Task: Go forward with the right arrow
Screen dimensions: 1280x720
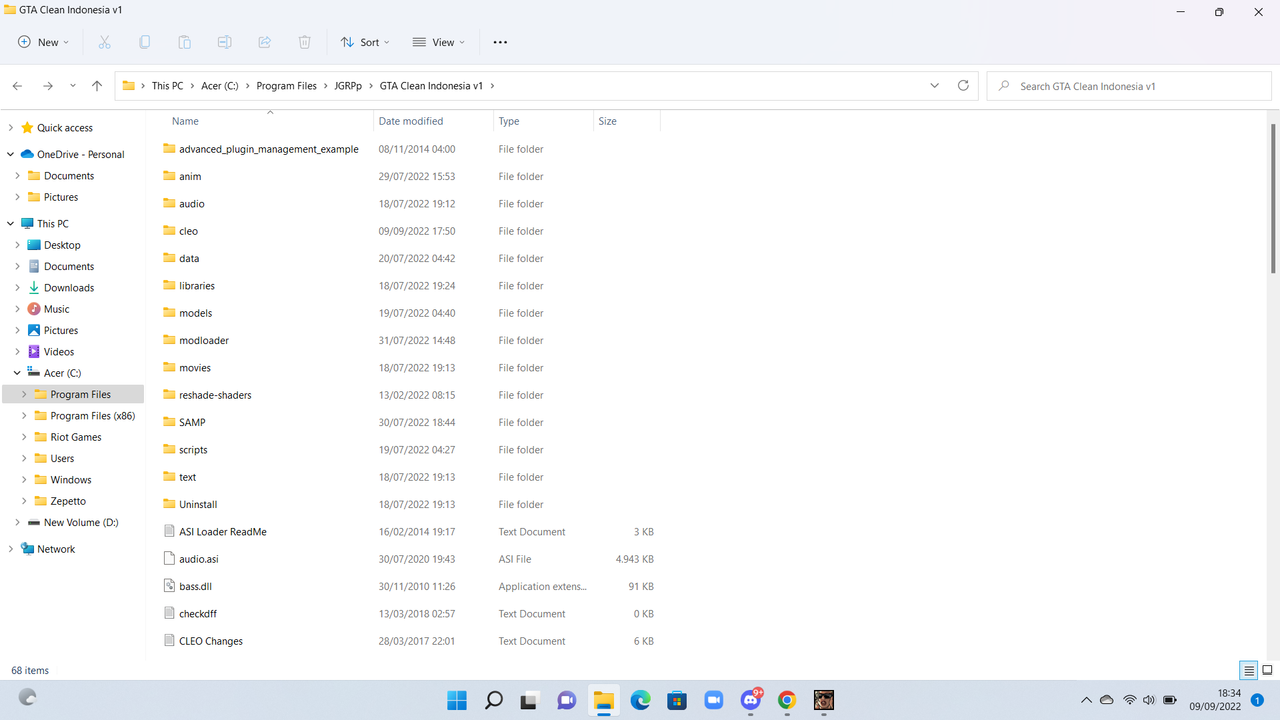Action: 47,86
